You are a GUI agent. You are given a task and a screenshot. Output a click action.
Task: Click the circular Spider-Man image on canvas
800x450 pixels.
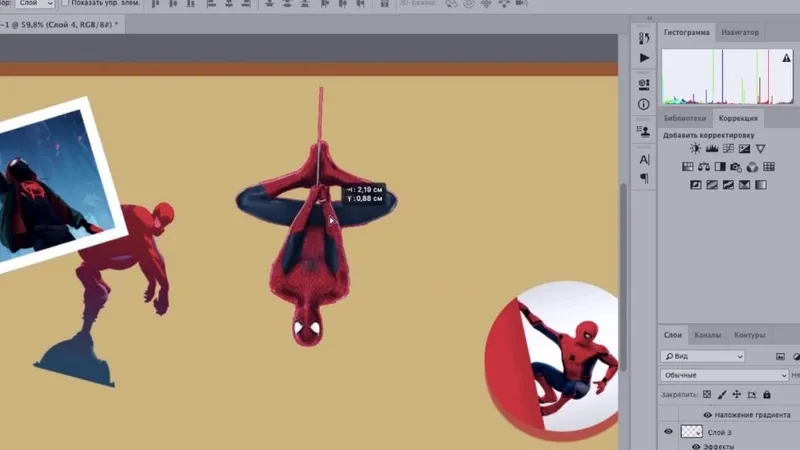[554, 360]
